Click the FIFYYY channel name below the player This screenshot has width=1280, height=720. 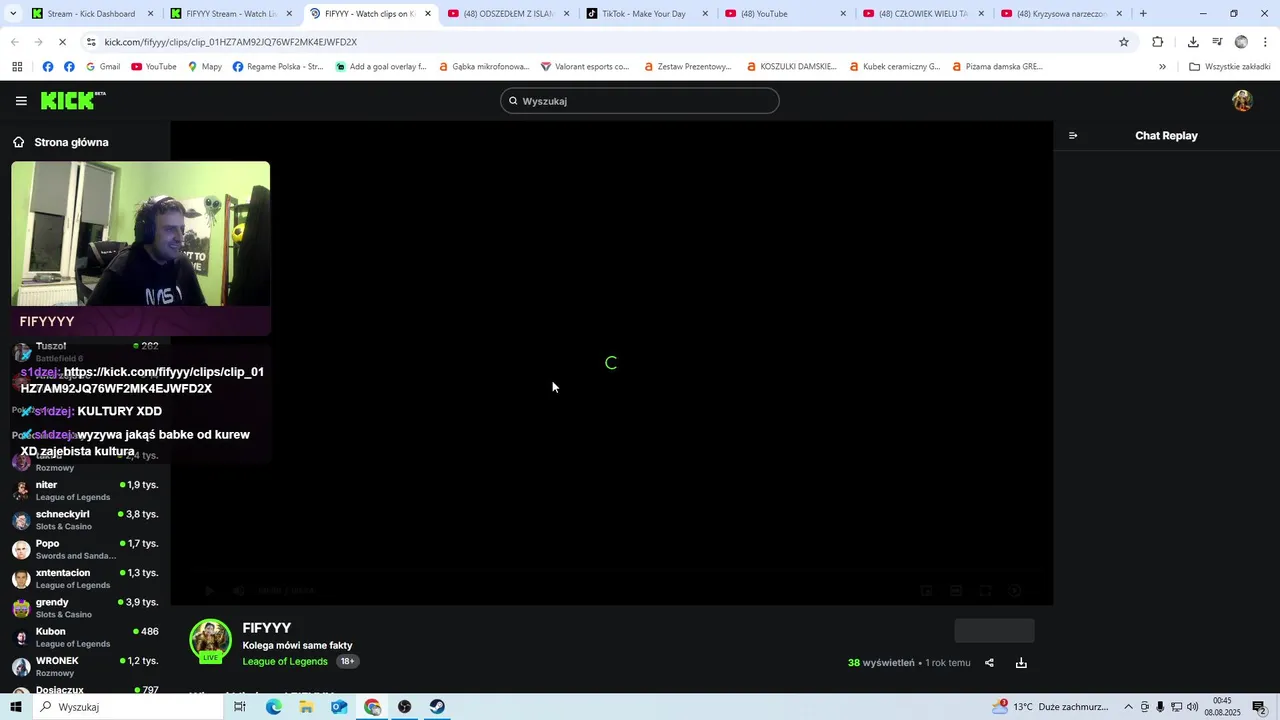pos(266,628)
